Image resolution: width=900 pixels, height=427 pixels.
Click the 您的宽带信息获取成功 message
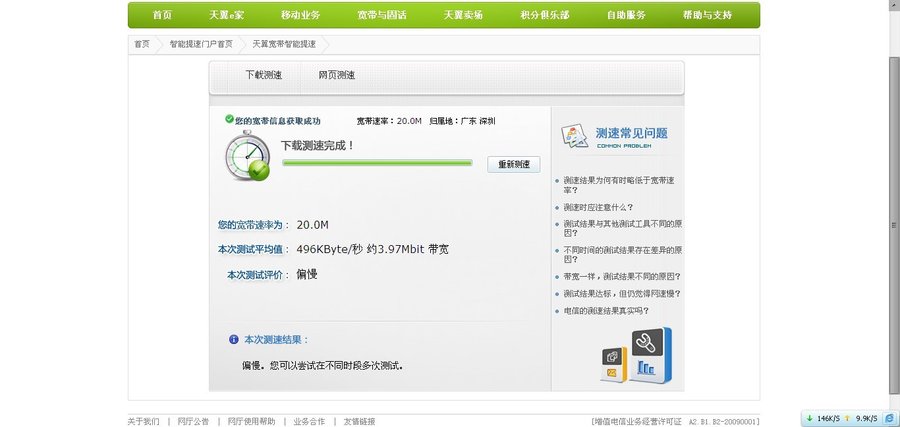click(278, 121)
